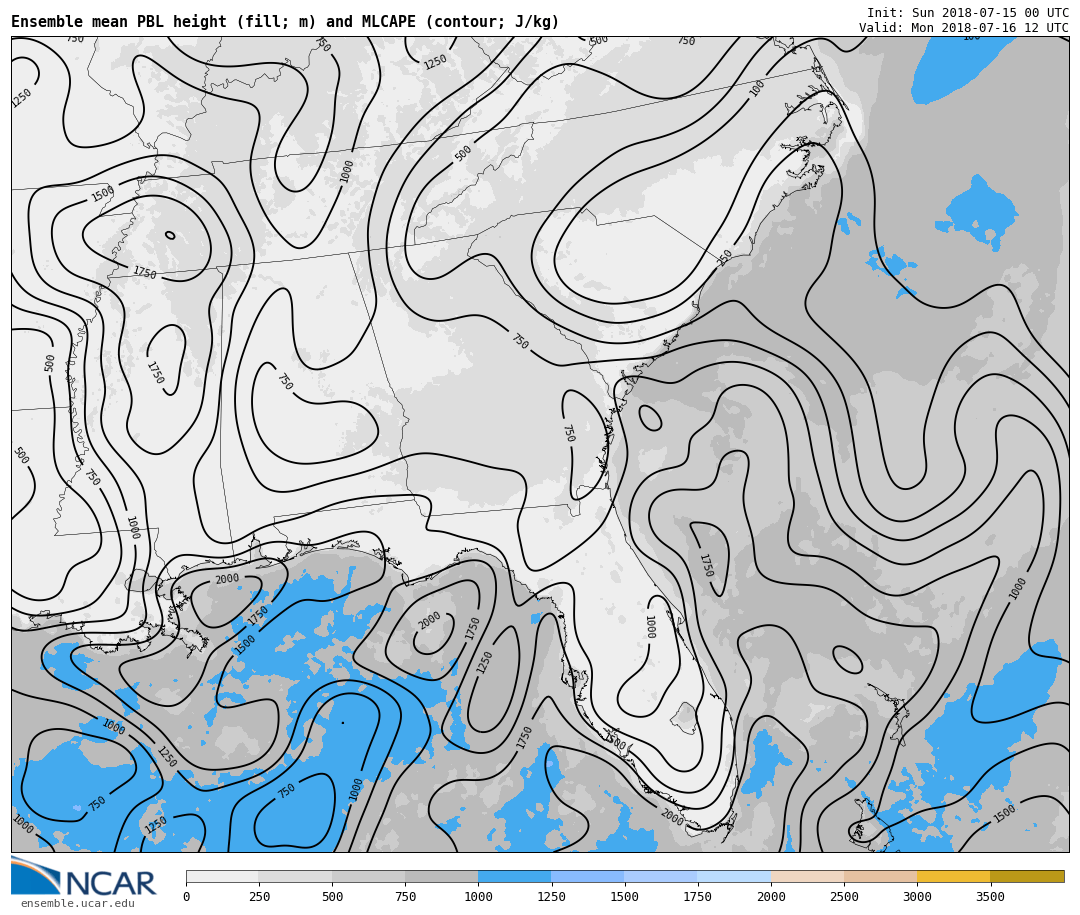
Task: Click the 250 contour label on the map
Action: 725,257
